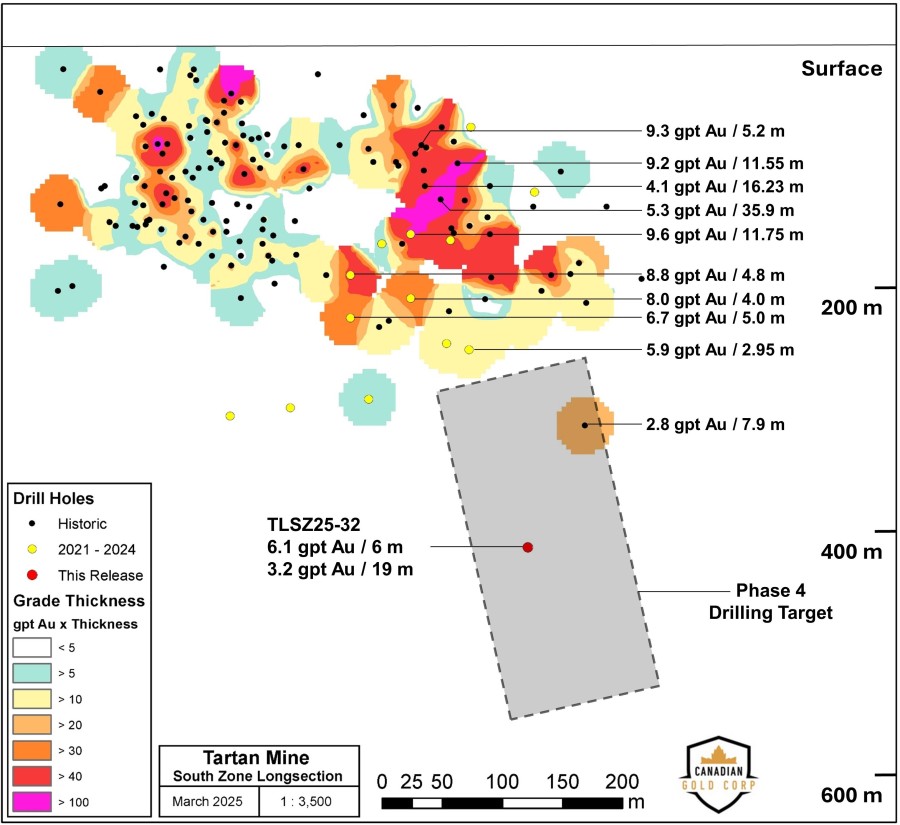
Task: Click the "Phase 4 Drilling Target" label
Action: coord(770,602)
